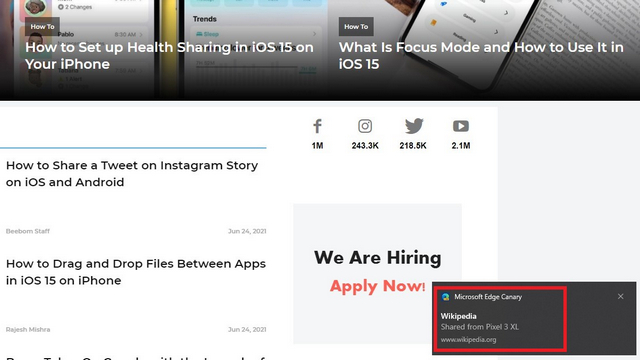Click author name Beebom Staff
Screen dimensions: 640x360
coord(28,231)
